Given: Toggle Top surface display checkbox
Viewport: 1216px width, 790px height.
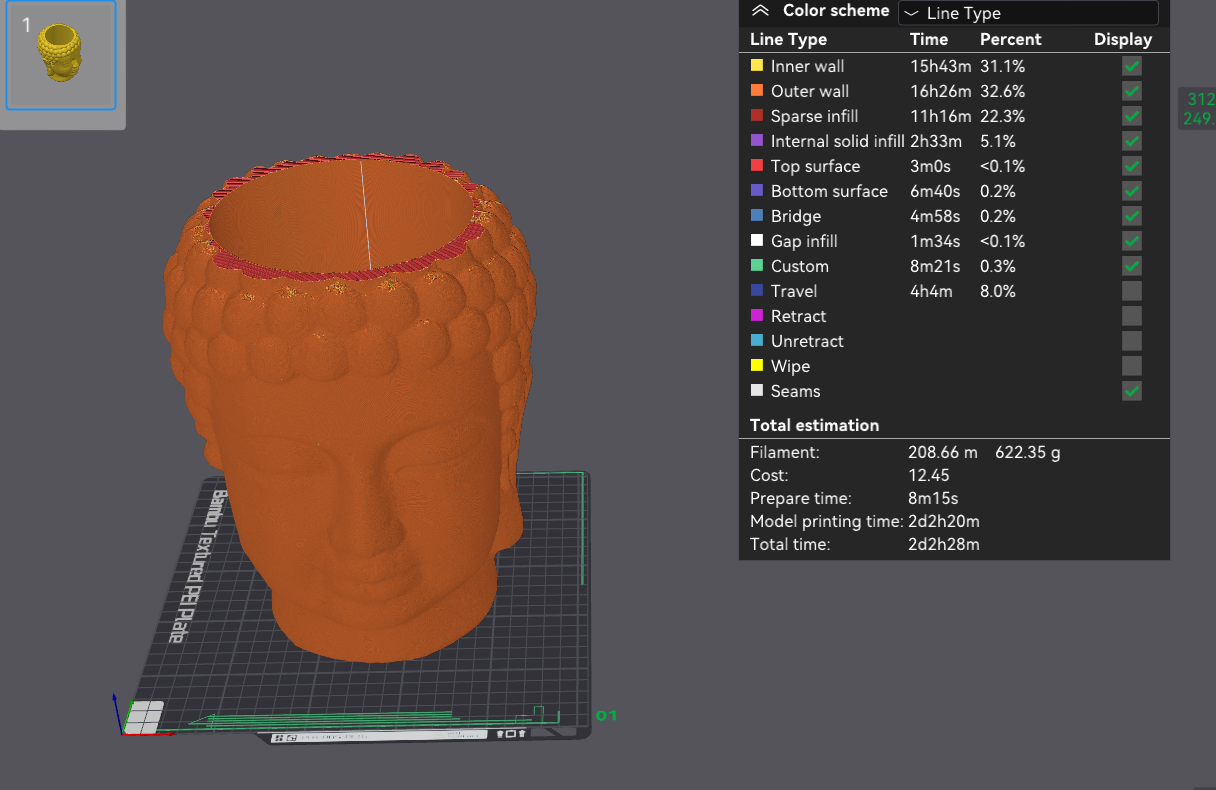Looking at the screenshot, I should point(1131,166).
